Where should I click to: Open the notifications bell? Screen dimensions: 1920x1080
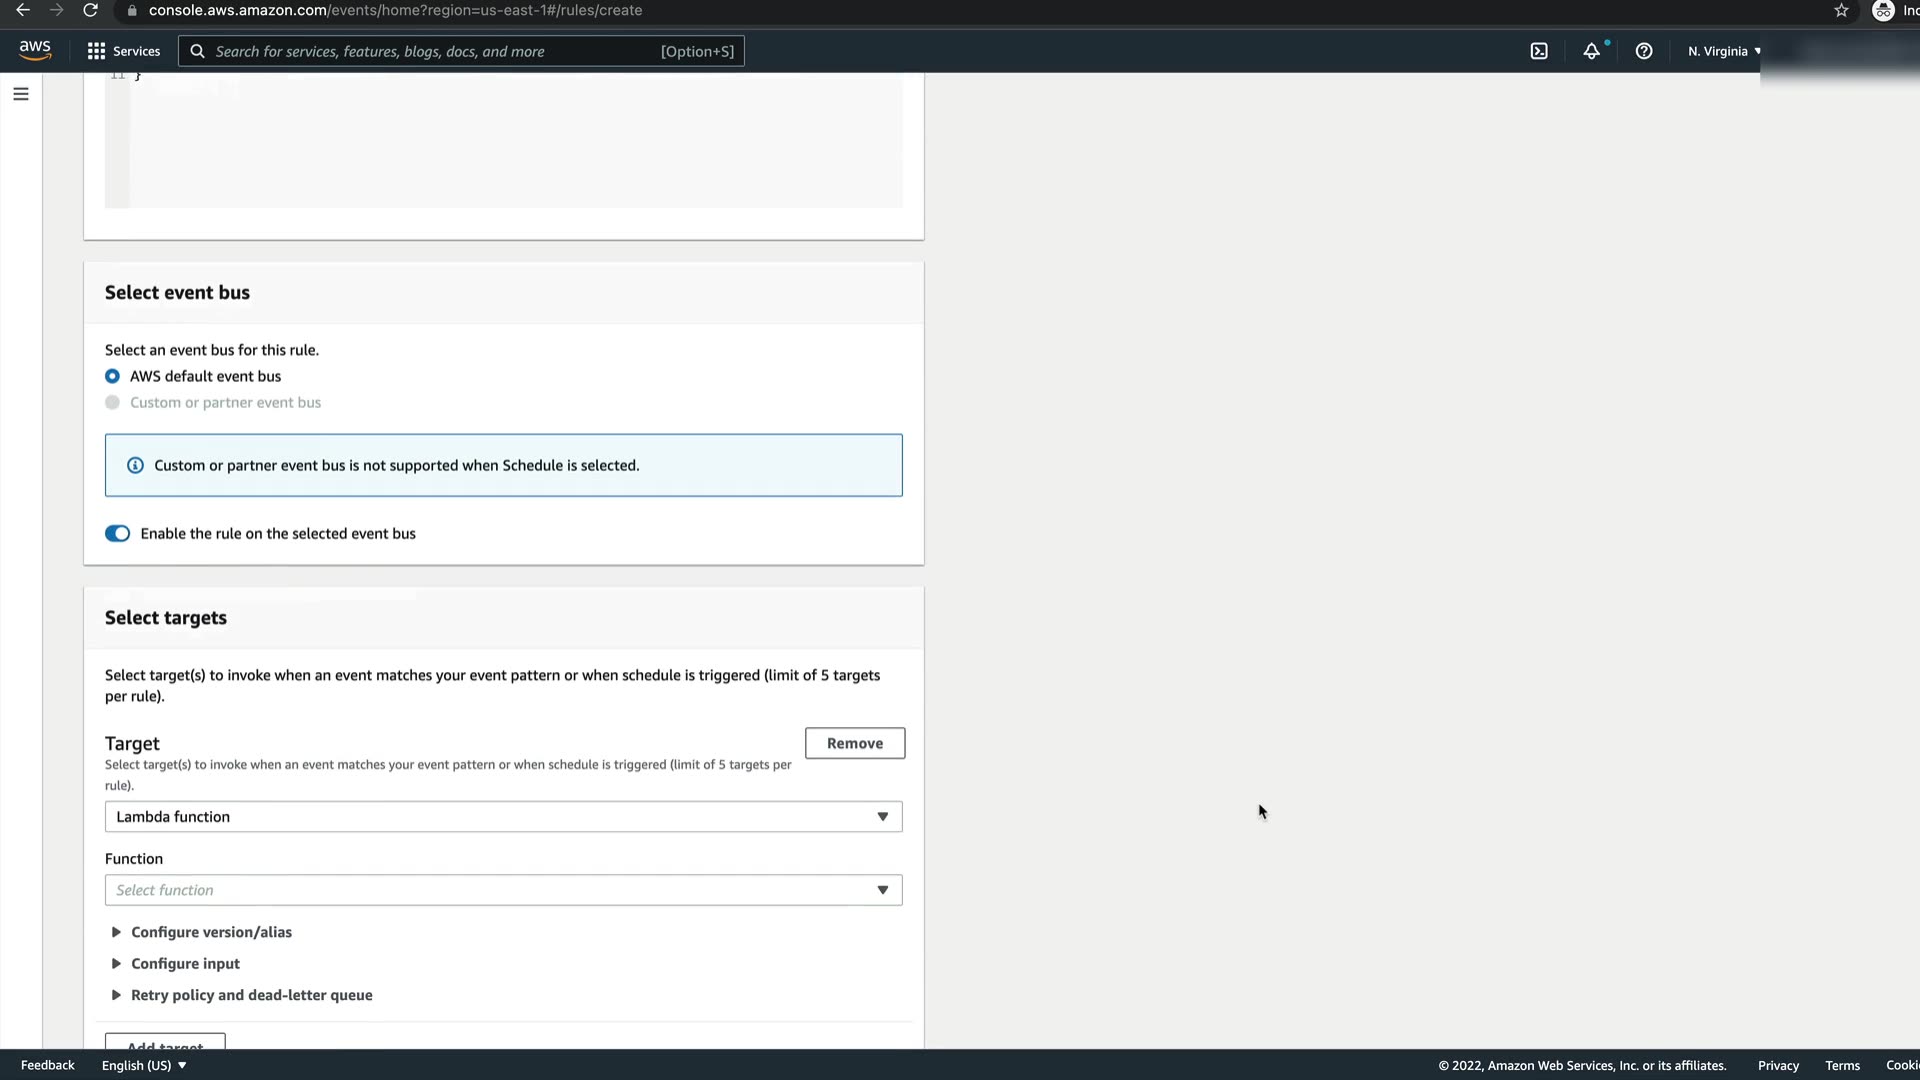(1591, 51)
